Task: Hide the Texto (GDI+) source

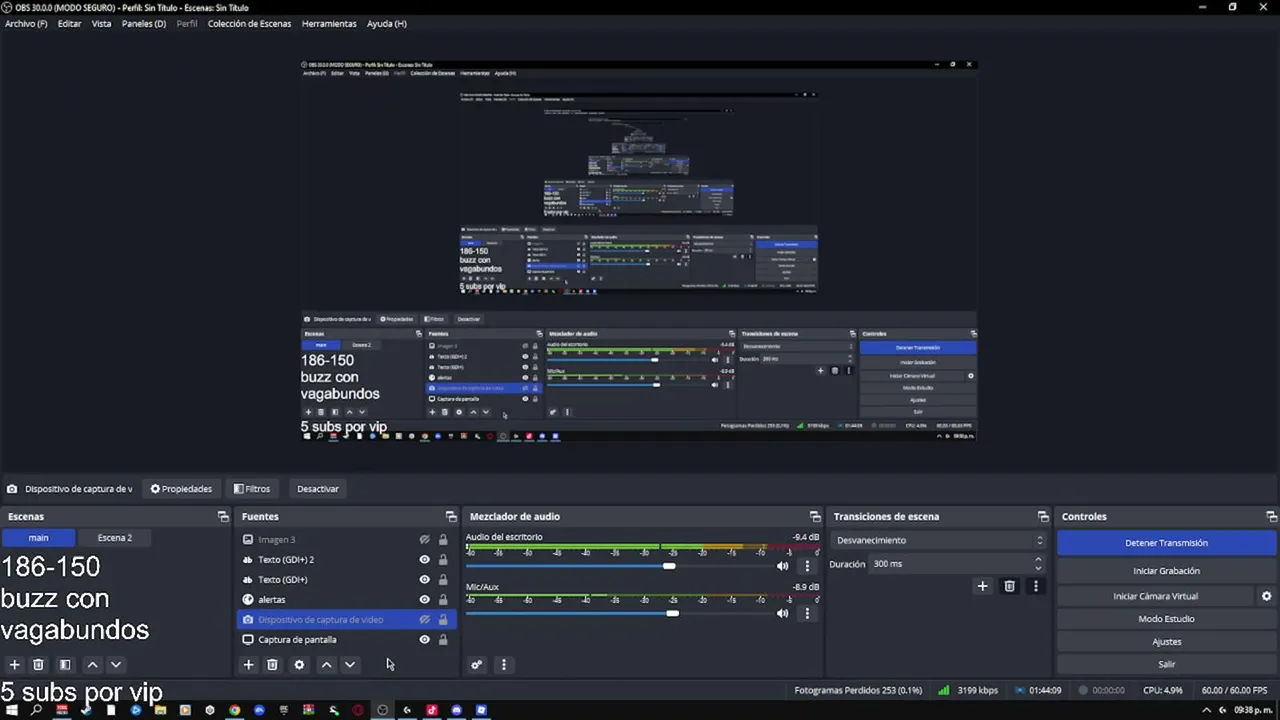Action: pos(424,579)
